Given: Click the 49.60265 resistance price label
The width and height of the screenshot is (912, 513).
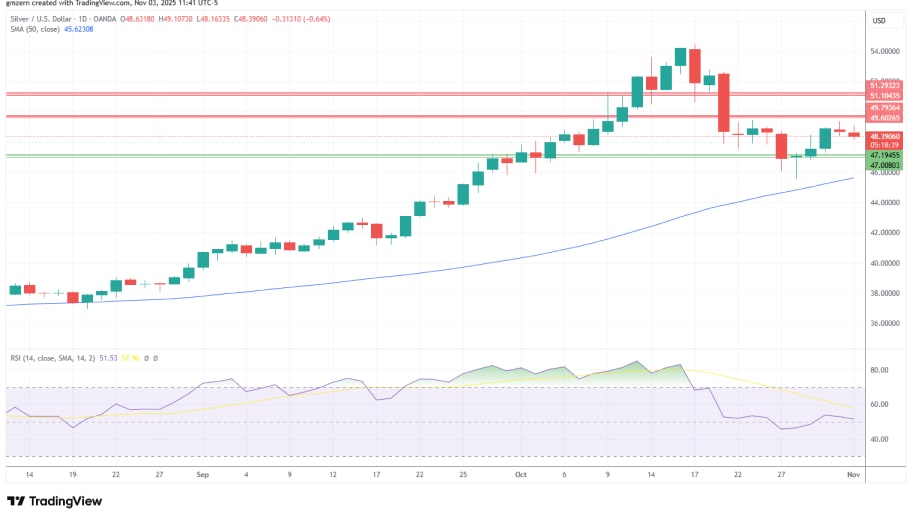Looking at the screenshot, I should [x=885, y=117].
